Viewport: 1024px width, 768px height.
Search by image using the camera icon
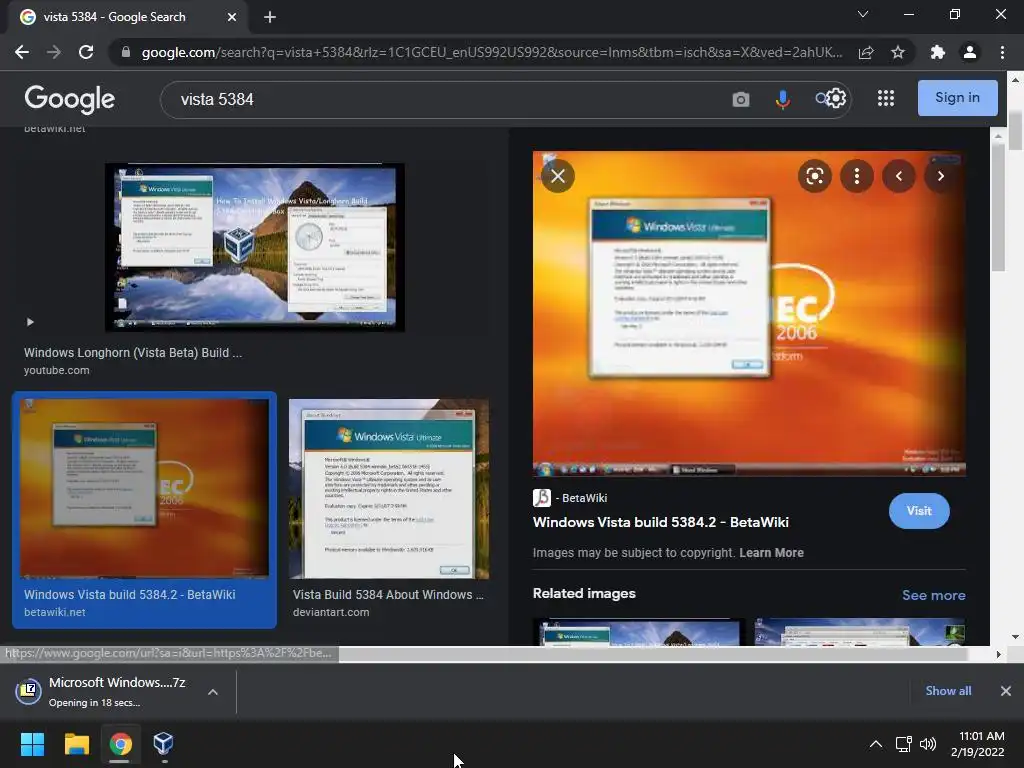[741, 99]
